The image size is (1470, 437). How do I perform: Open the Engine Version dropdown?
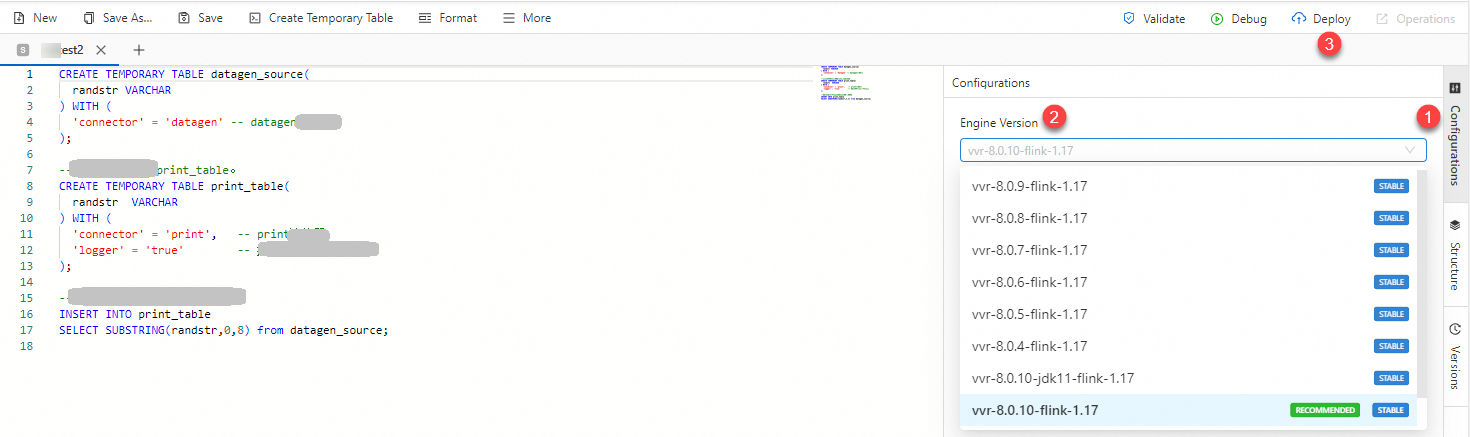[x=1193, y=151]
